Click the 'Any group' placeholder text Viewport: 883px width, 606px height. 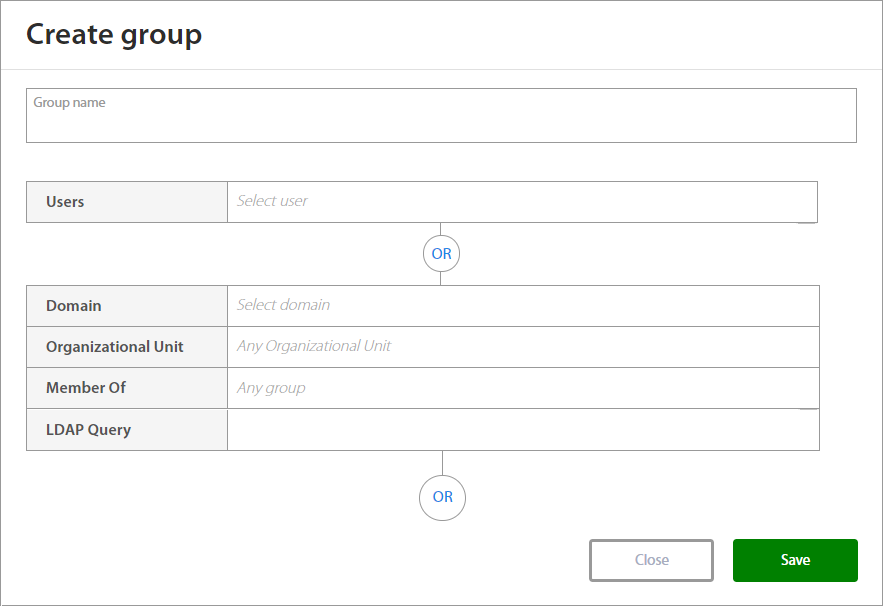pos(271,388)
